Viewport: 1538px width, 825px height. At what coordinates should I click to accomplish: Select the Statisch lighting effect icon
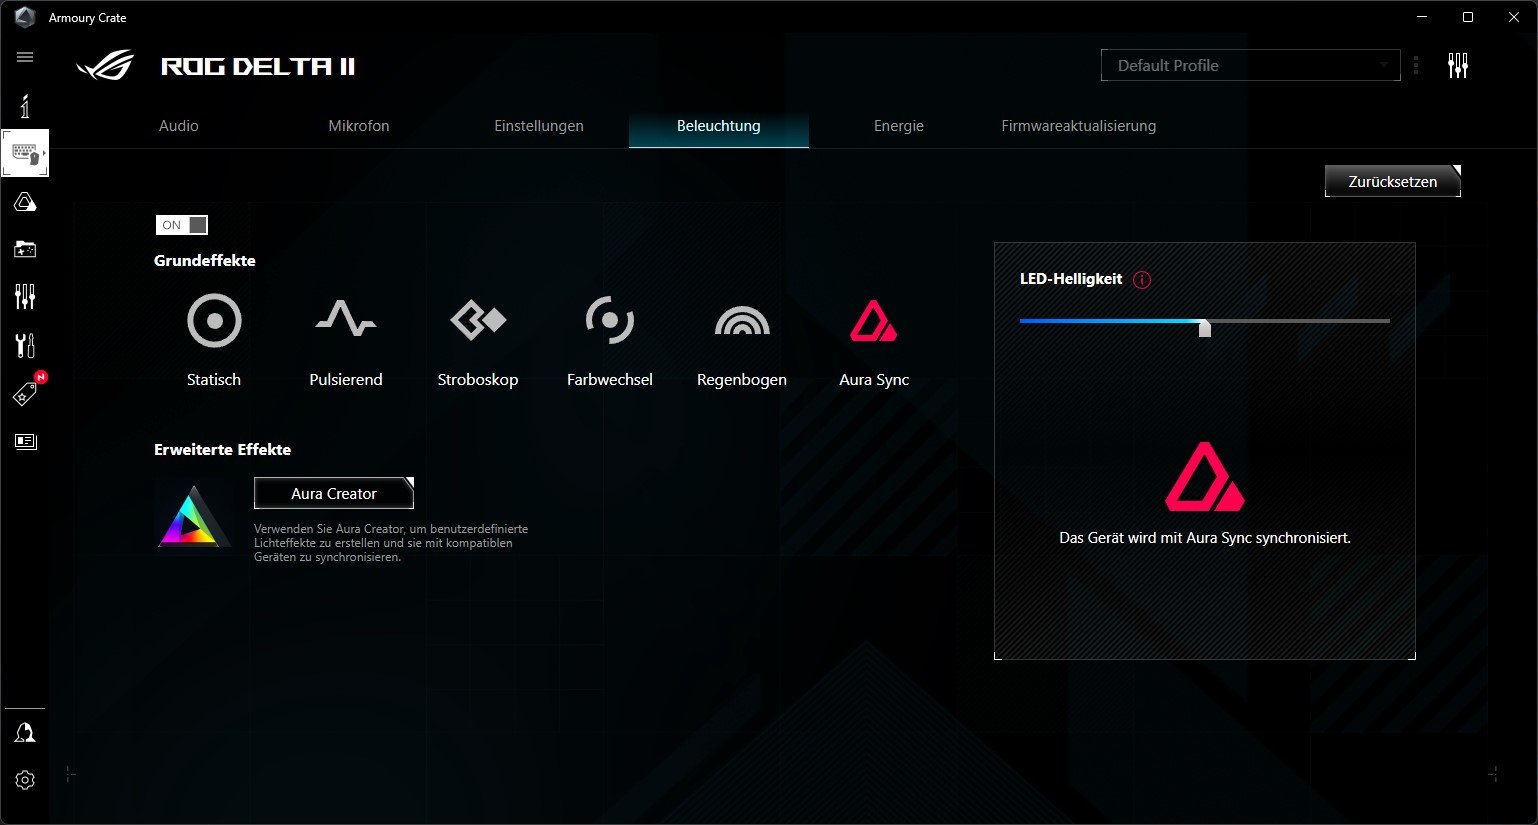point(214,321)
